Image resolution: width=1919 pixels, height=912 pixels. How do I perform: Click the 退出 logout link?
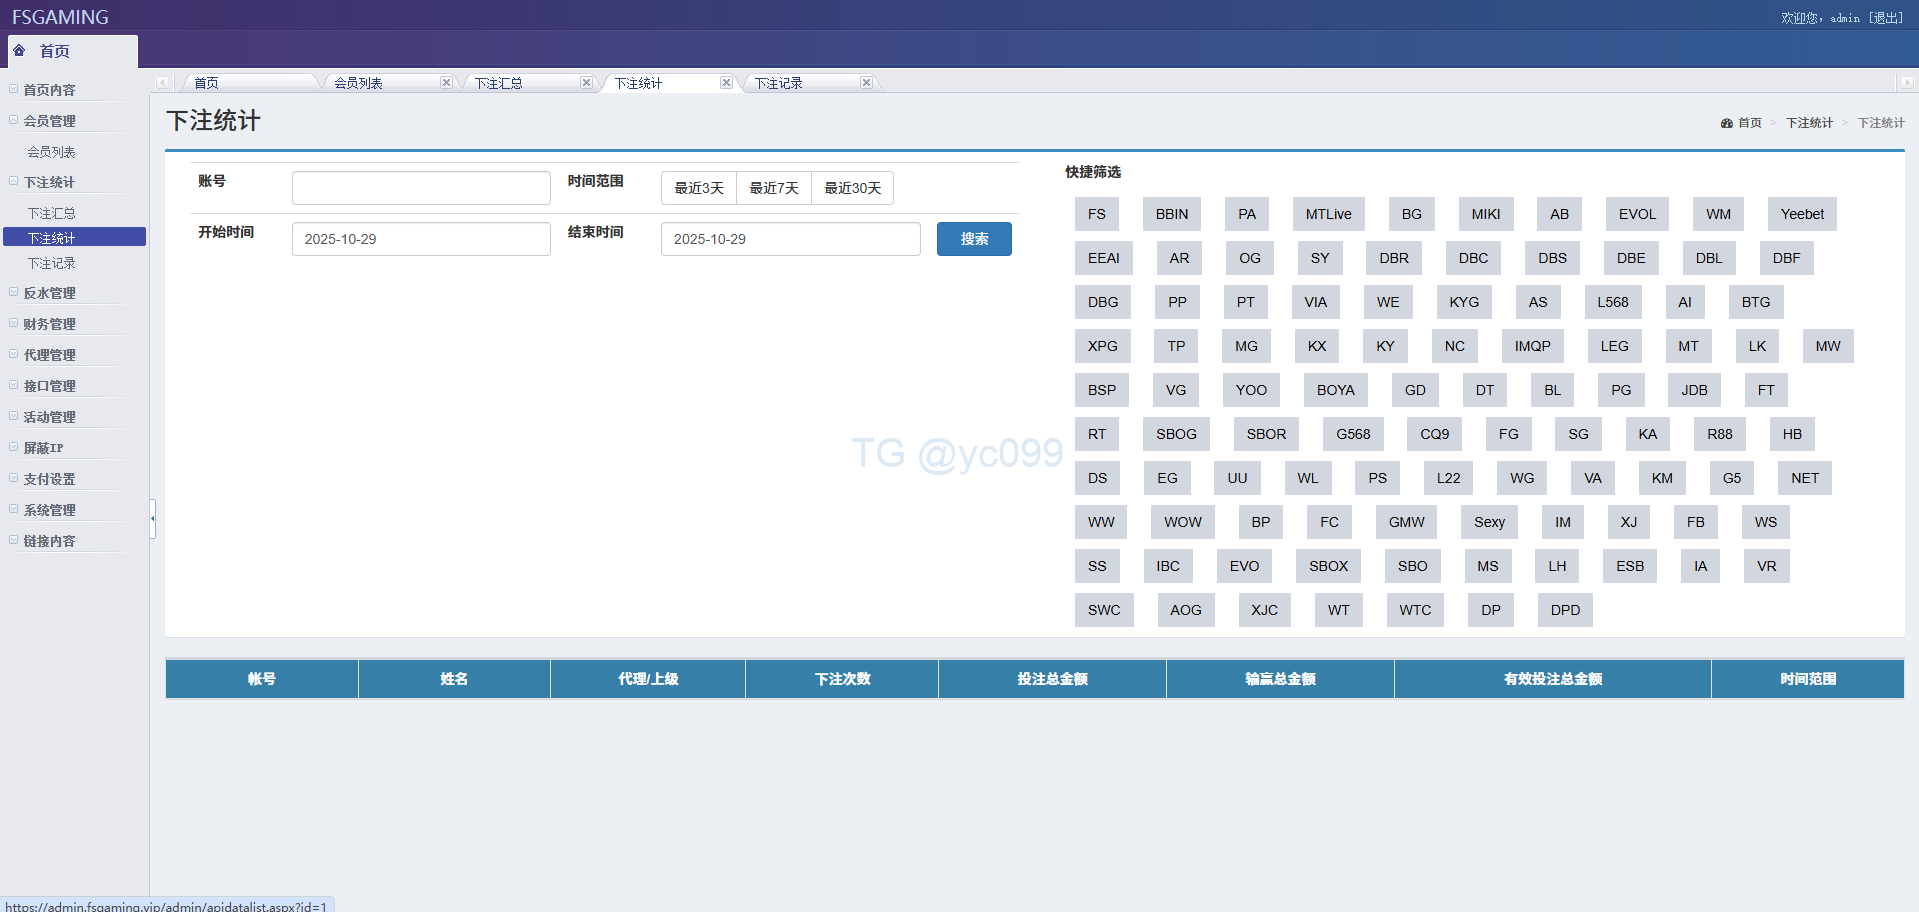1886,18
